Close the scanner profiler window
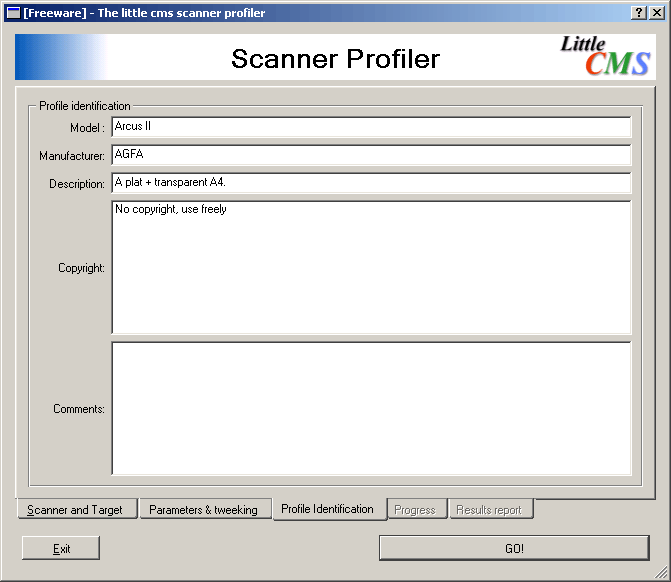 tap(656, 13)
